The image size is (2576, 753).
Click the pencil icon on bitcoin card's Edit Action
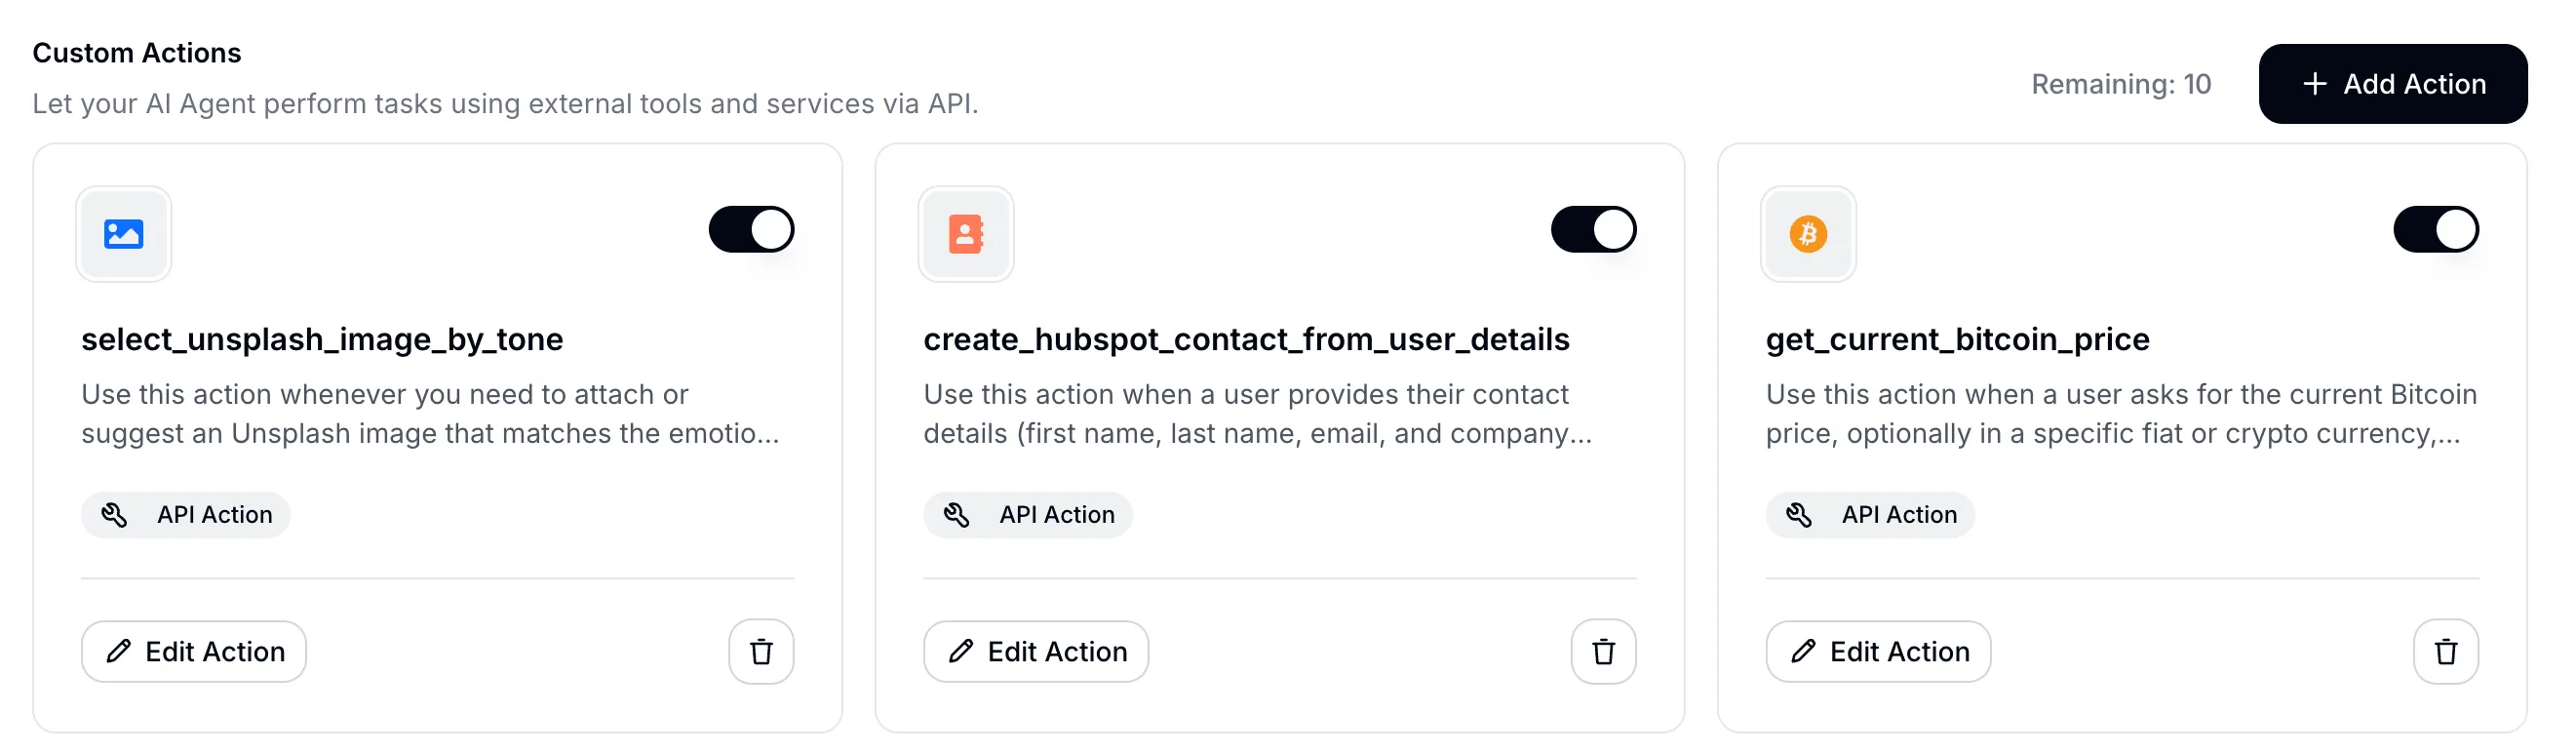coord(1803,651)
